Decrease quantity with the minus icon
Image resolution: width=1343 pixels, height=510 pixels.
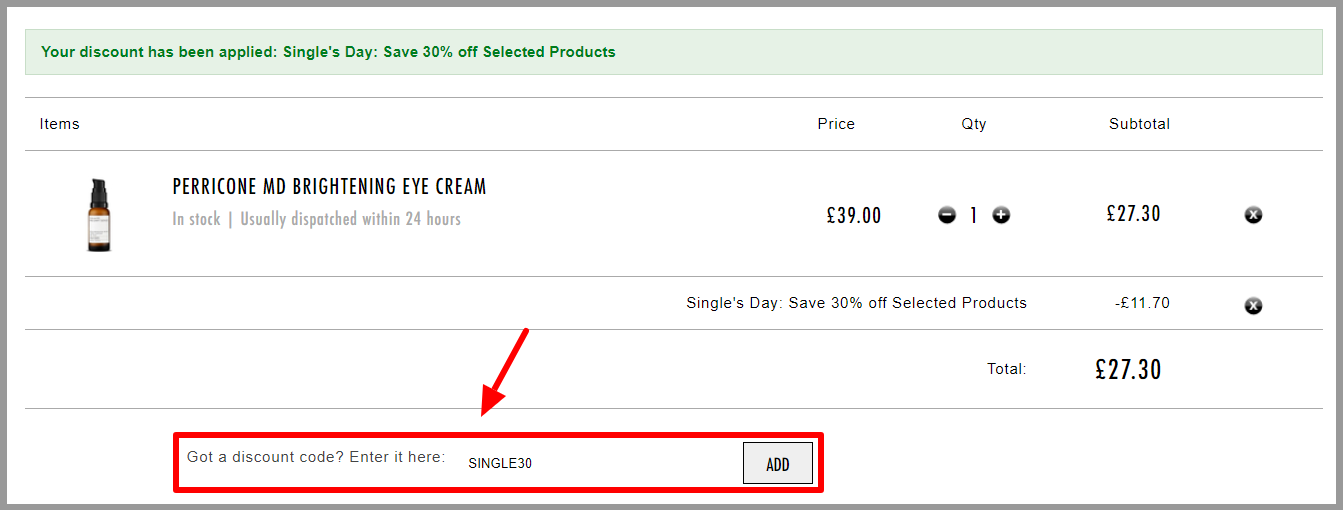[947, 215]
